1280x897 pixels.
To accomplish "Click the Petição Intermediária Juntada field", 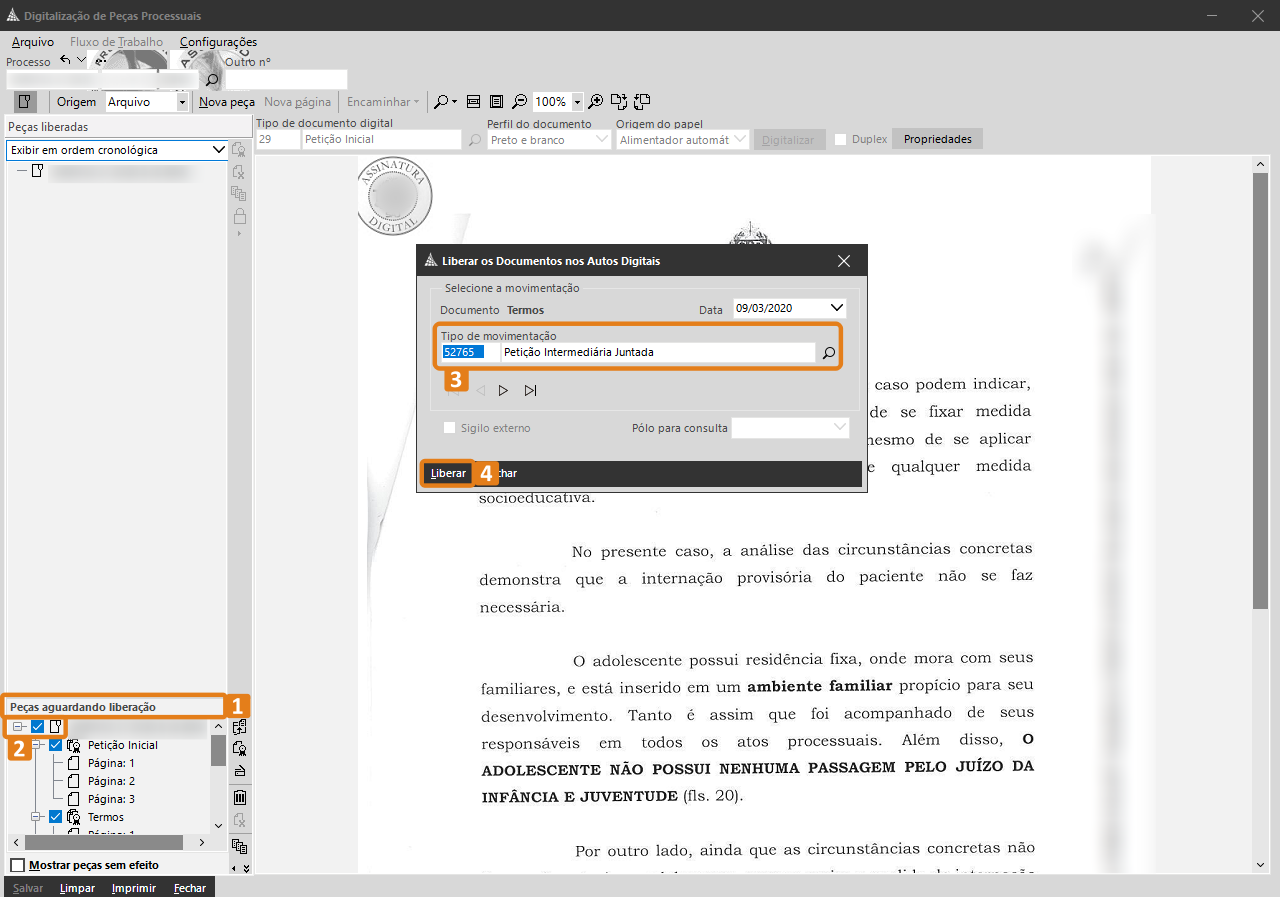I will tap(658, 352).
